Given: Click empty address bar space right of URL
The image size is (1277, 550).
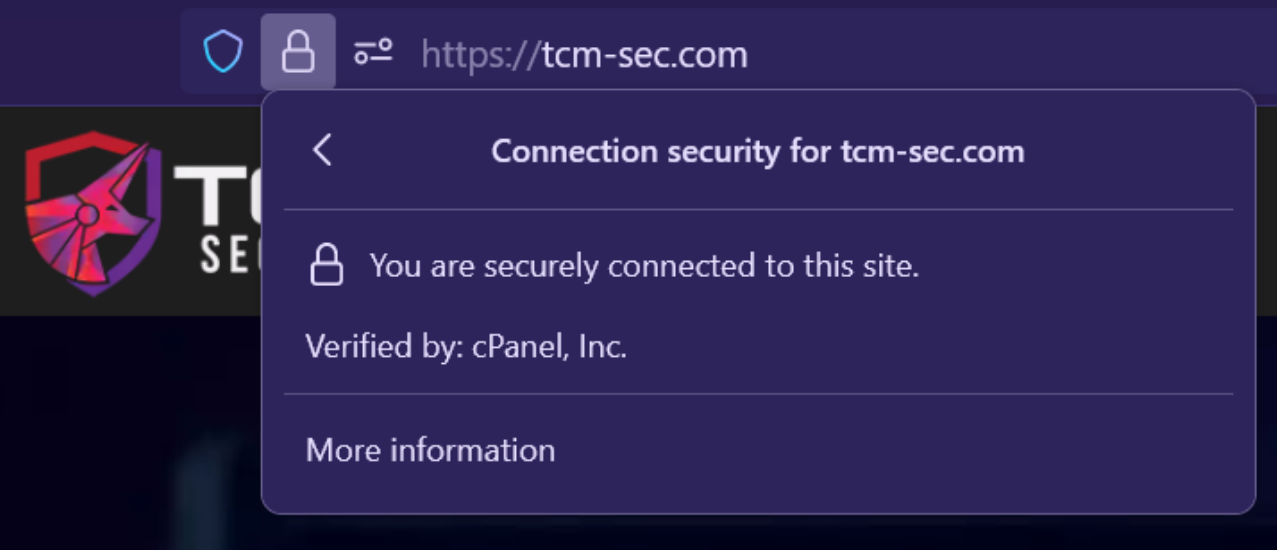Looking at the screenshot, I should point(1000,53).
